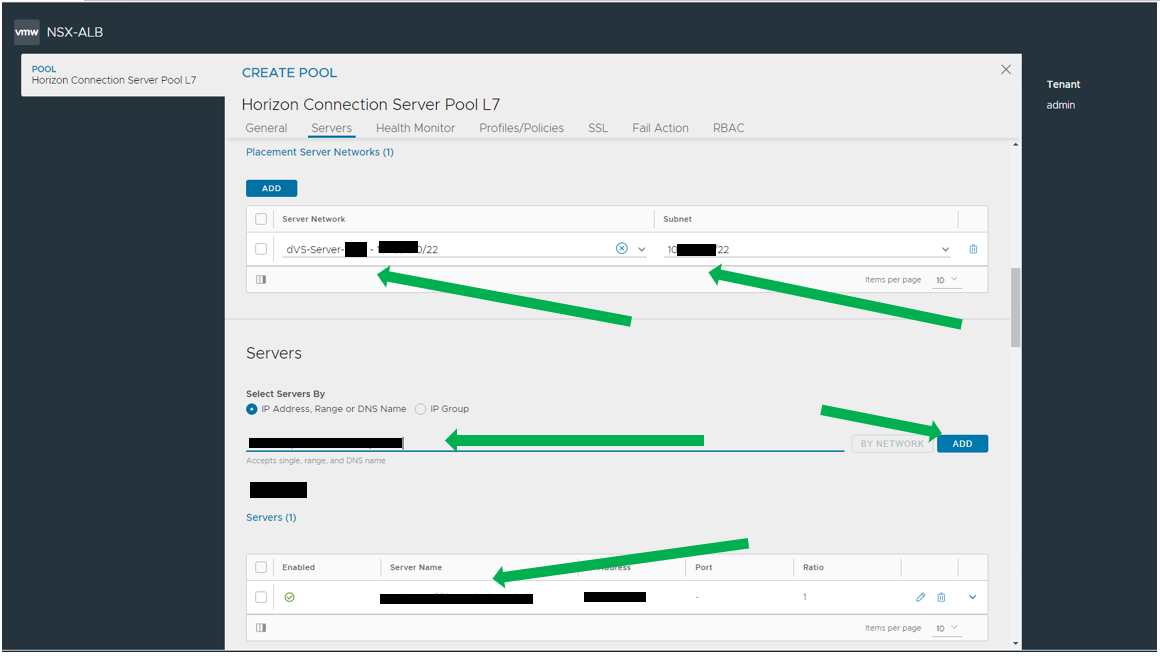1160x656 pixels.
Task: Edit the server entry with pencil icon
Action: click(x=920, y=597)
